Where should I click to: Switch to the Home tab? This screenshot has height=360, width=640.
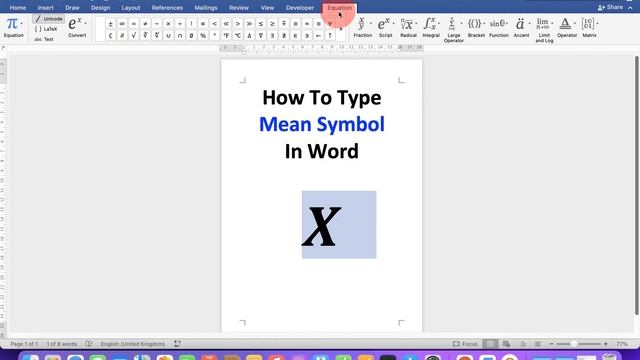click(18, 8)
